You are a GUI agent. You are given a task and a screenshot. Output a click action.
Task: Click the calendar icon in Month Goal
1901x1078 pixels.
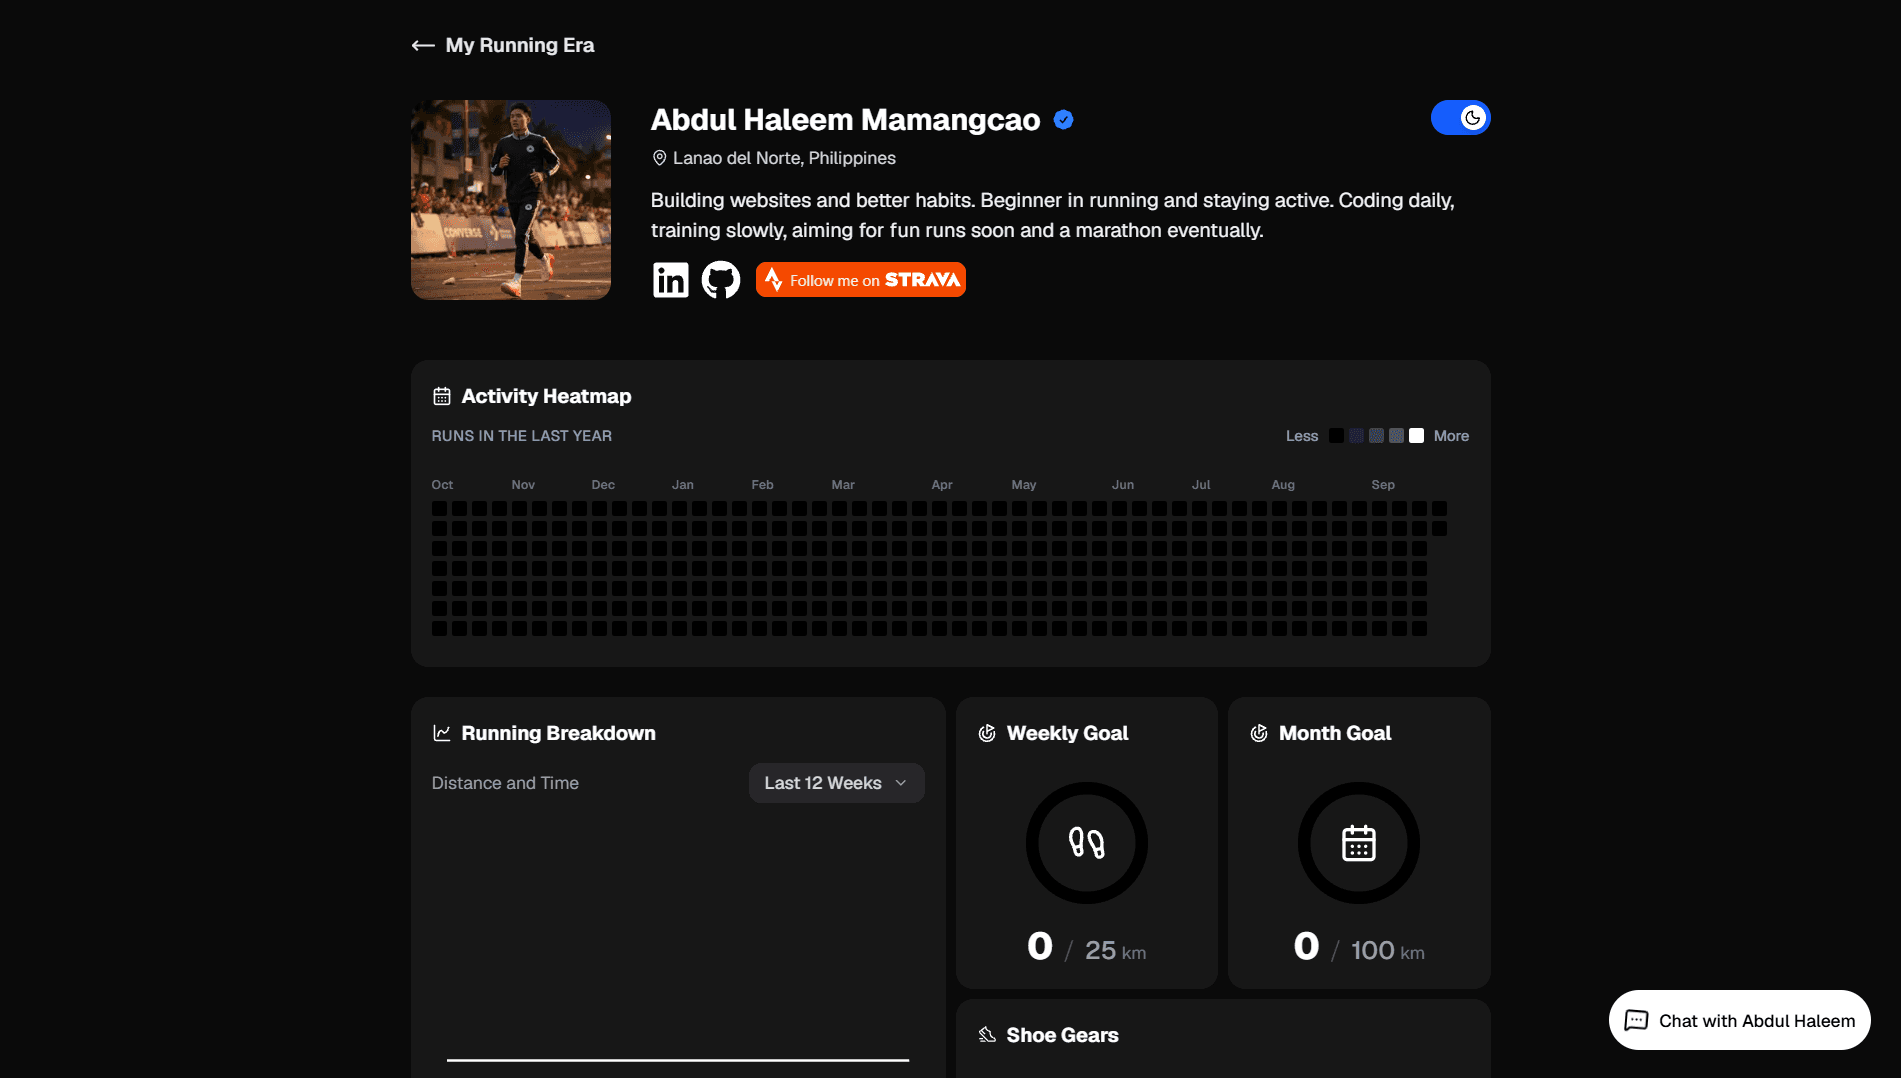tap(1359, 843)
